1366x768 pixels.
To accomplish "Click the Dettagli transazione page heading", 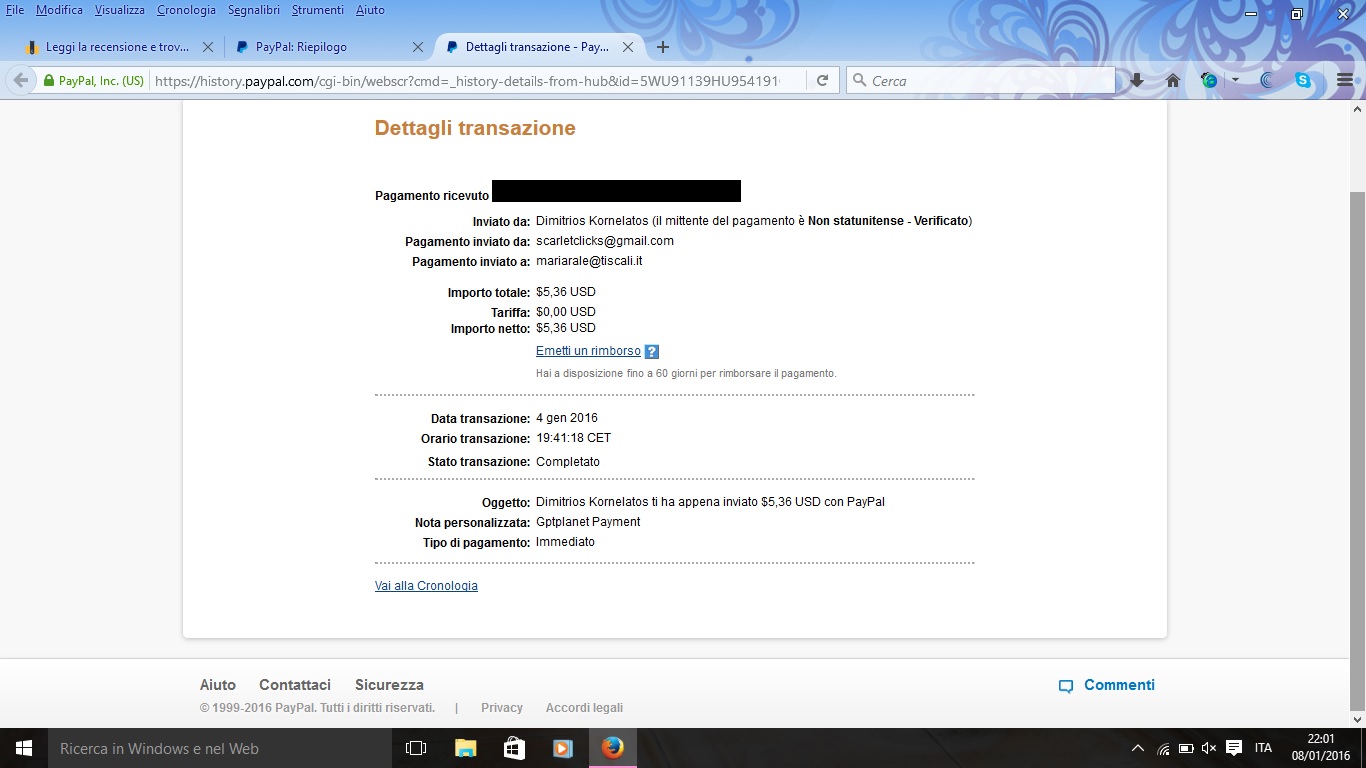I will coord(475,128).
